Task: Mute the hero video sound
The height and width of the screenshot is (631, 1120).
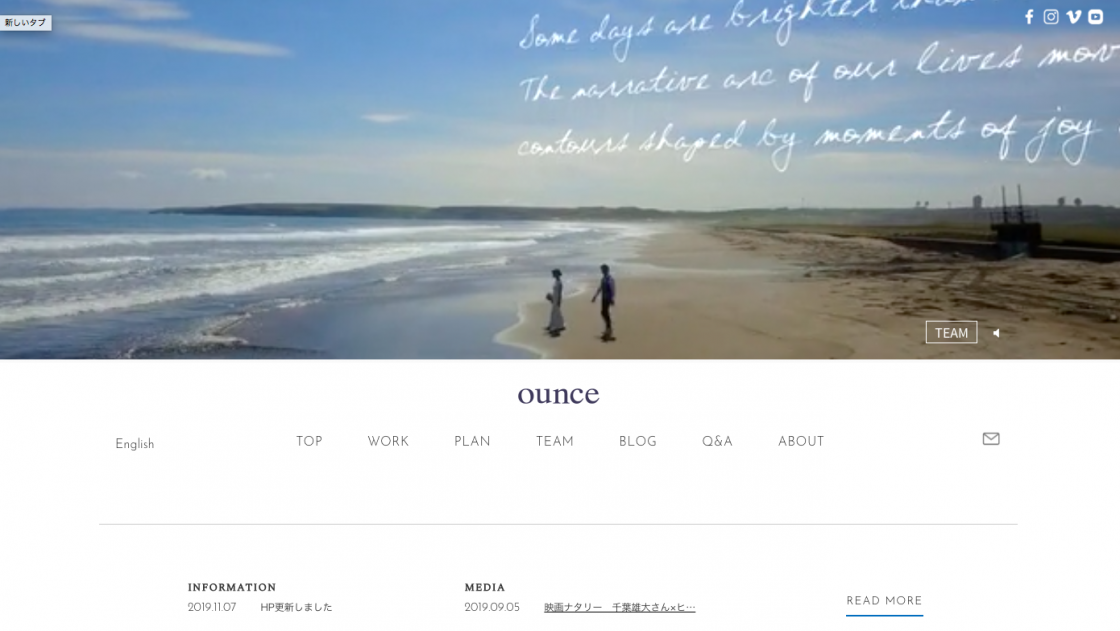Action: pyautogui.click(x=996, y=333)
